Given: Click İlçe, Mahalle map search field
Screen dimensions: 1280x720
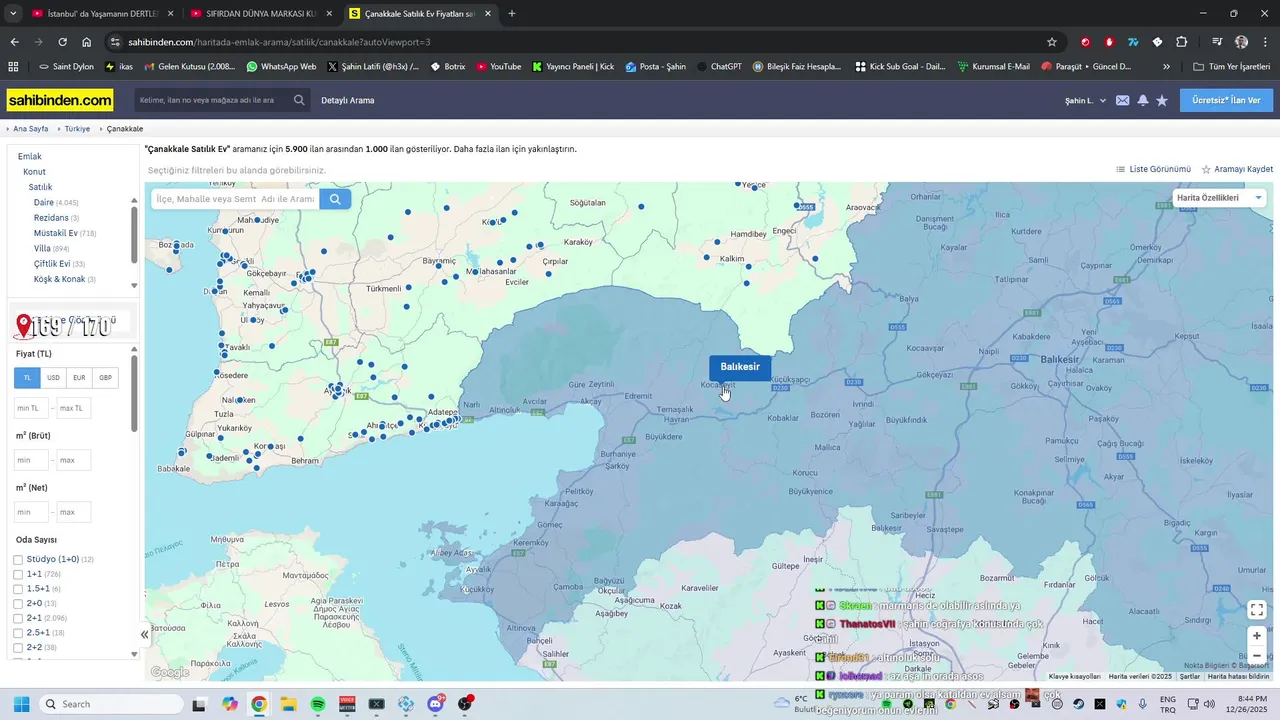Looking at the screenshot, I should 236,199.
